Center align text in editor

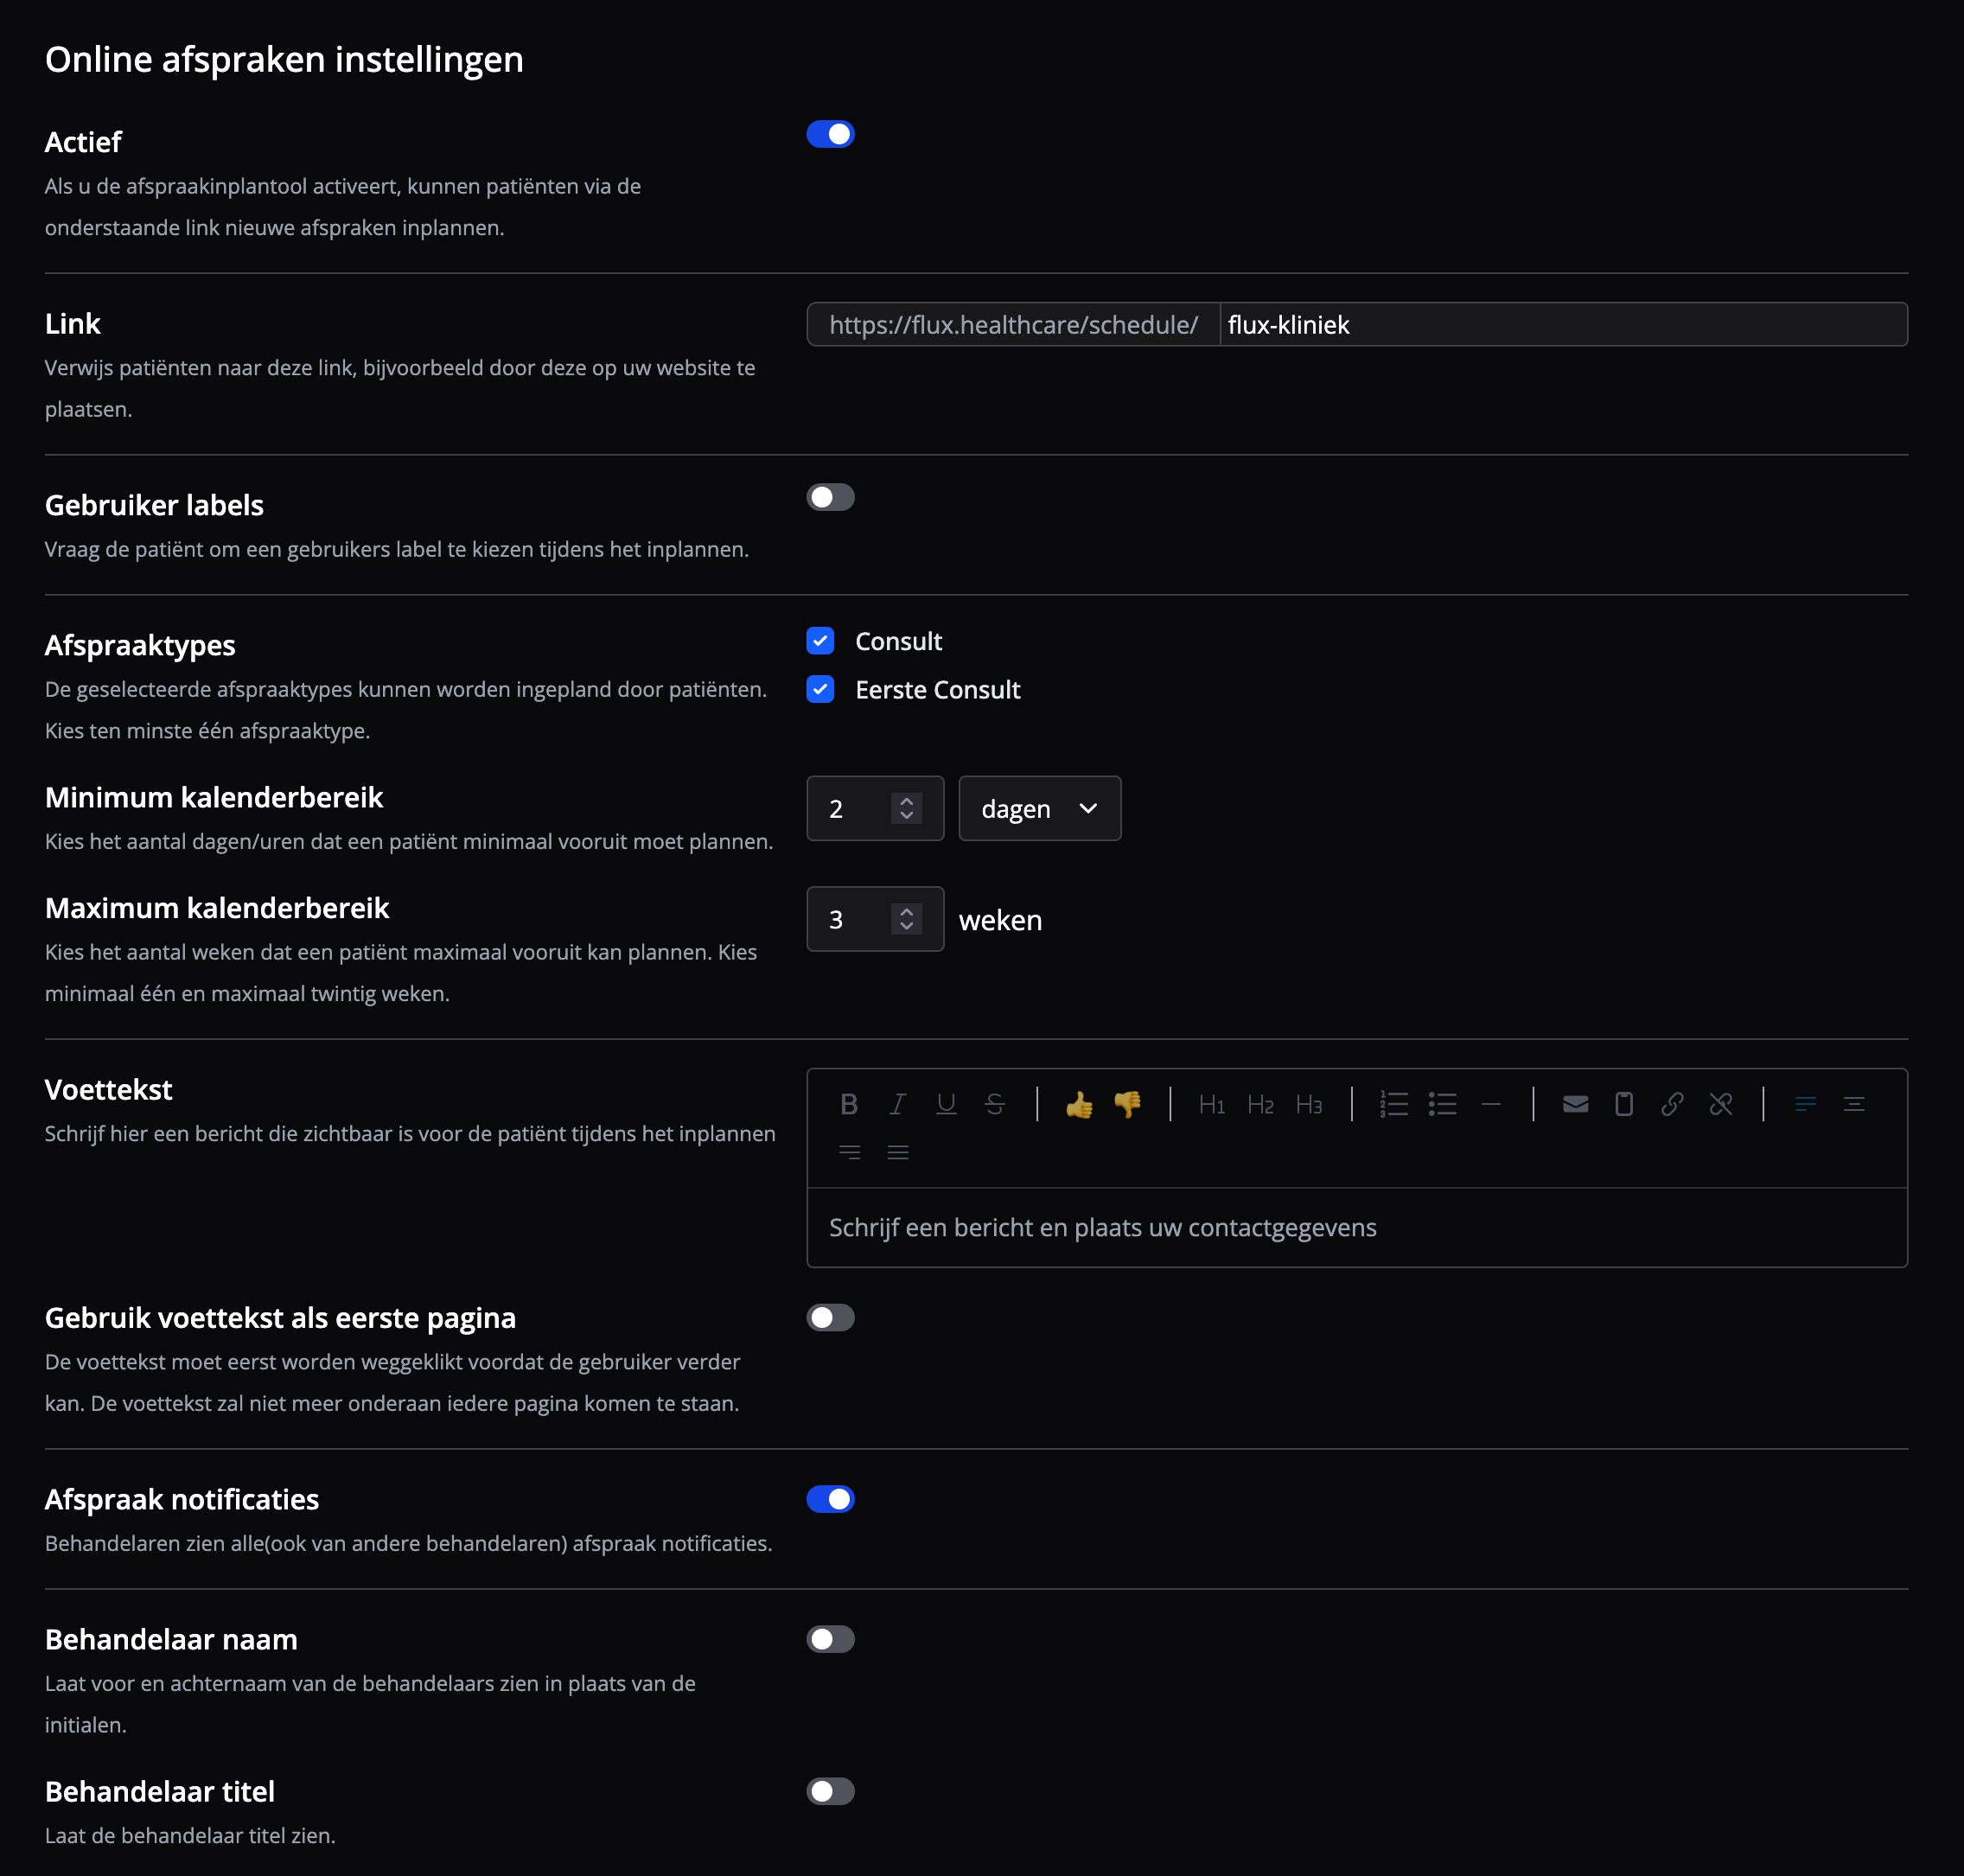[1854, 1104]
